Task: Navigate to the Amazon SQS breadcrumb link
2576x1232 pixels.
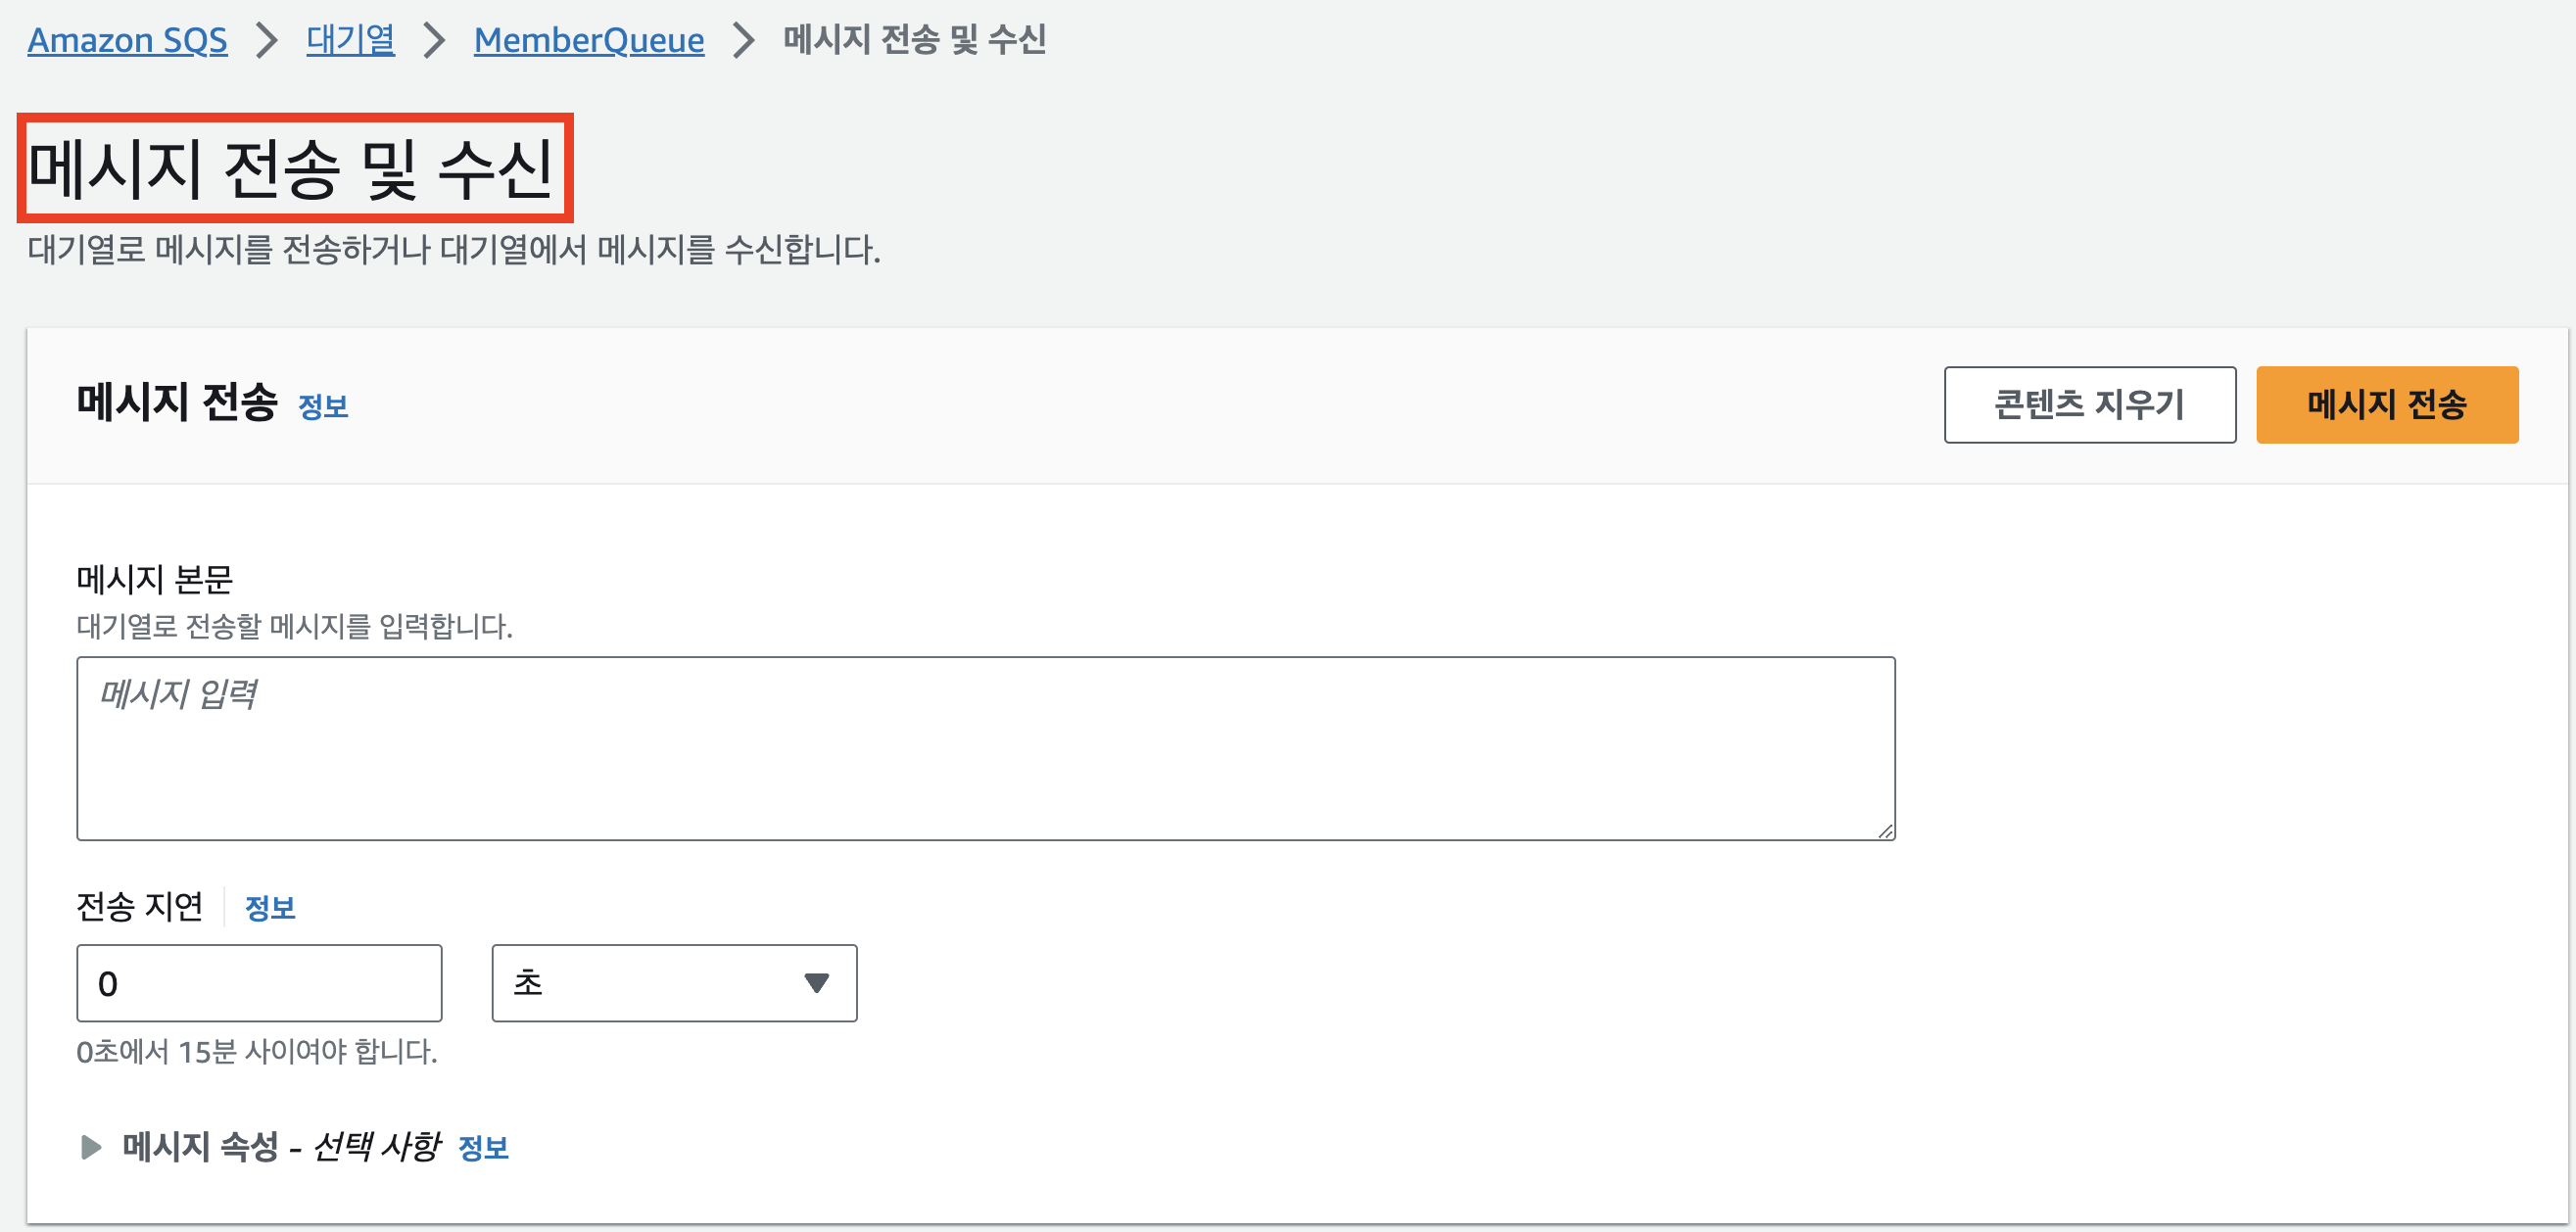Action: pos(127,40)
